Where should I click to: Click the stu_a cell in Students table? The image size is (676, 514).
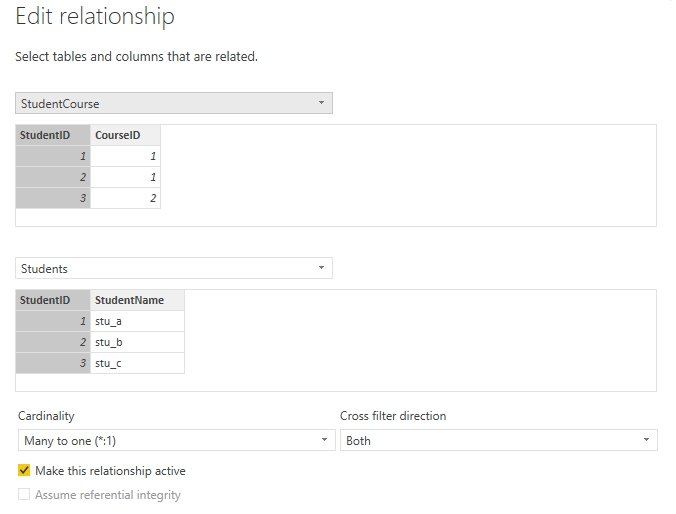pyautogui.click(x=138, y=321)
